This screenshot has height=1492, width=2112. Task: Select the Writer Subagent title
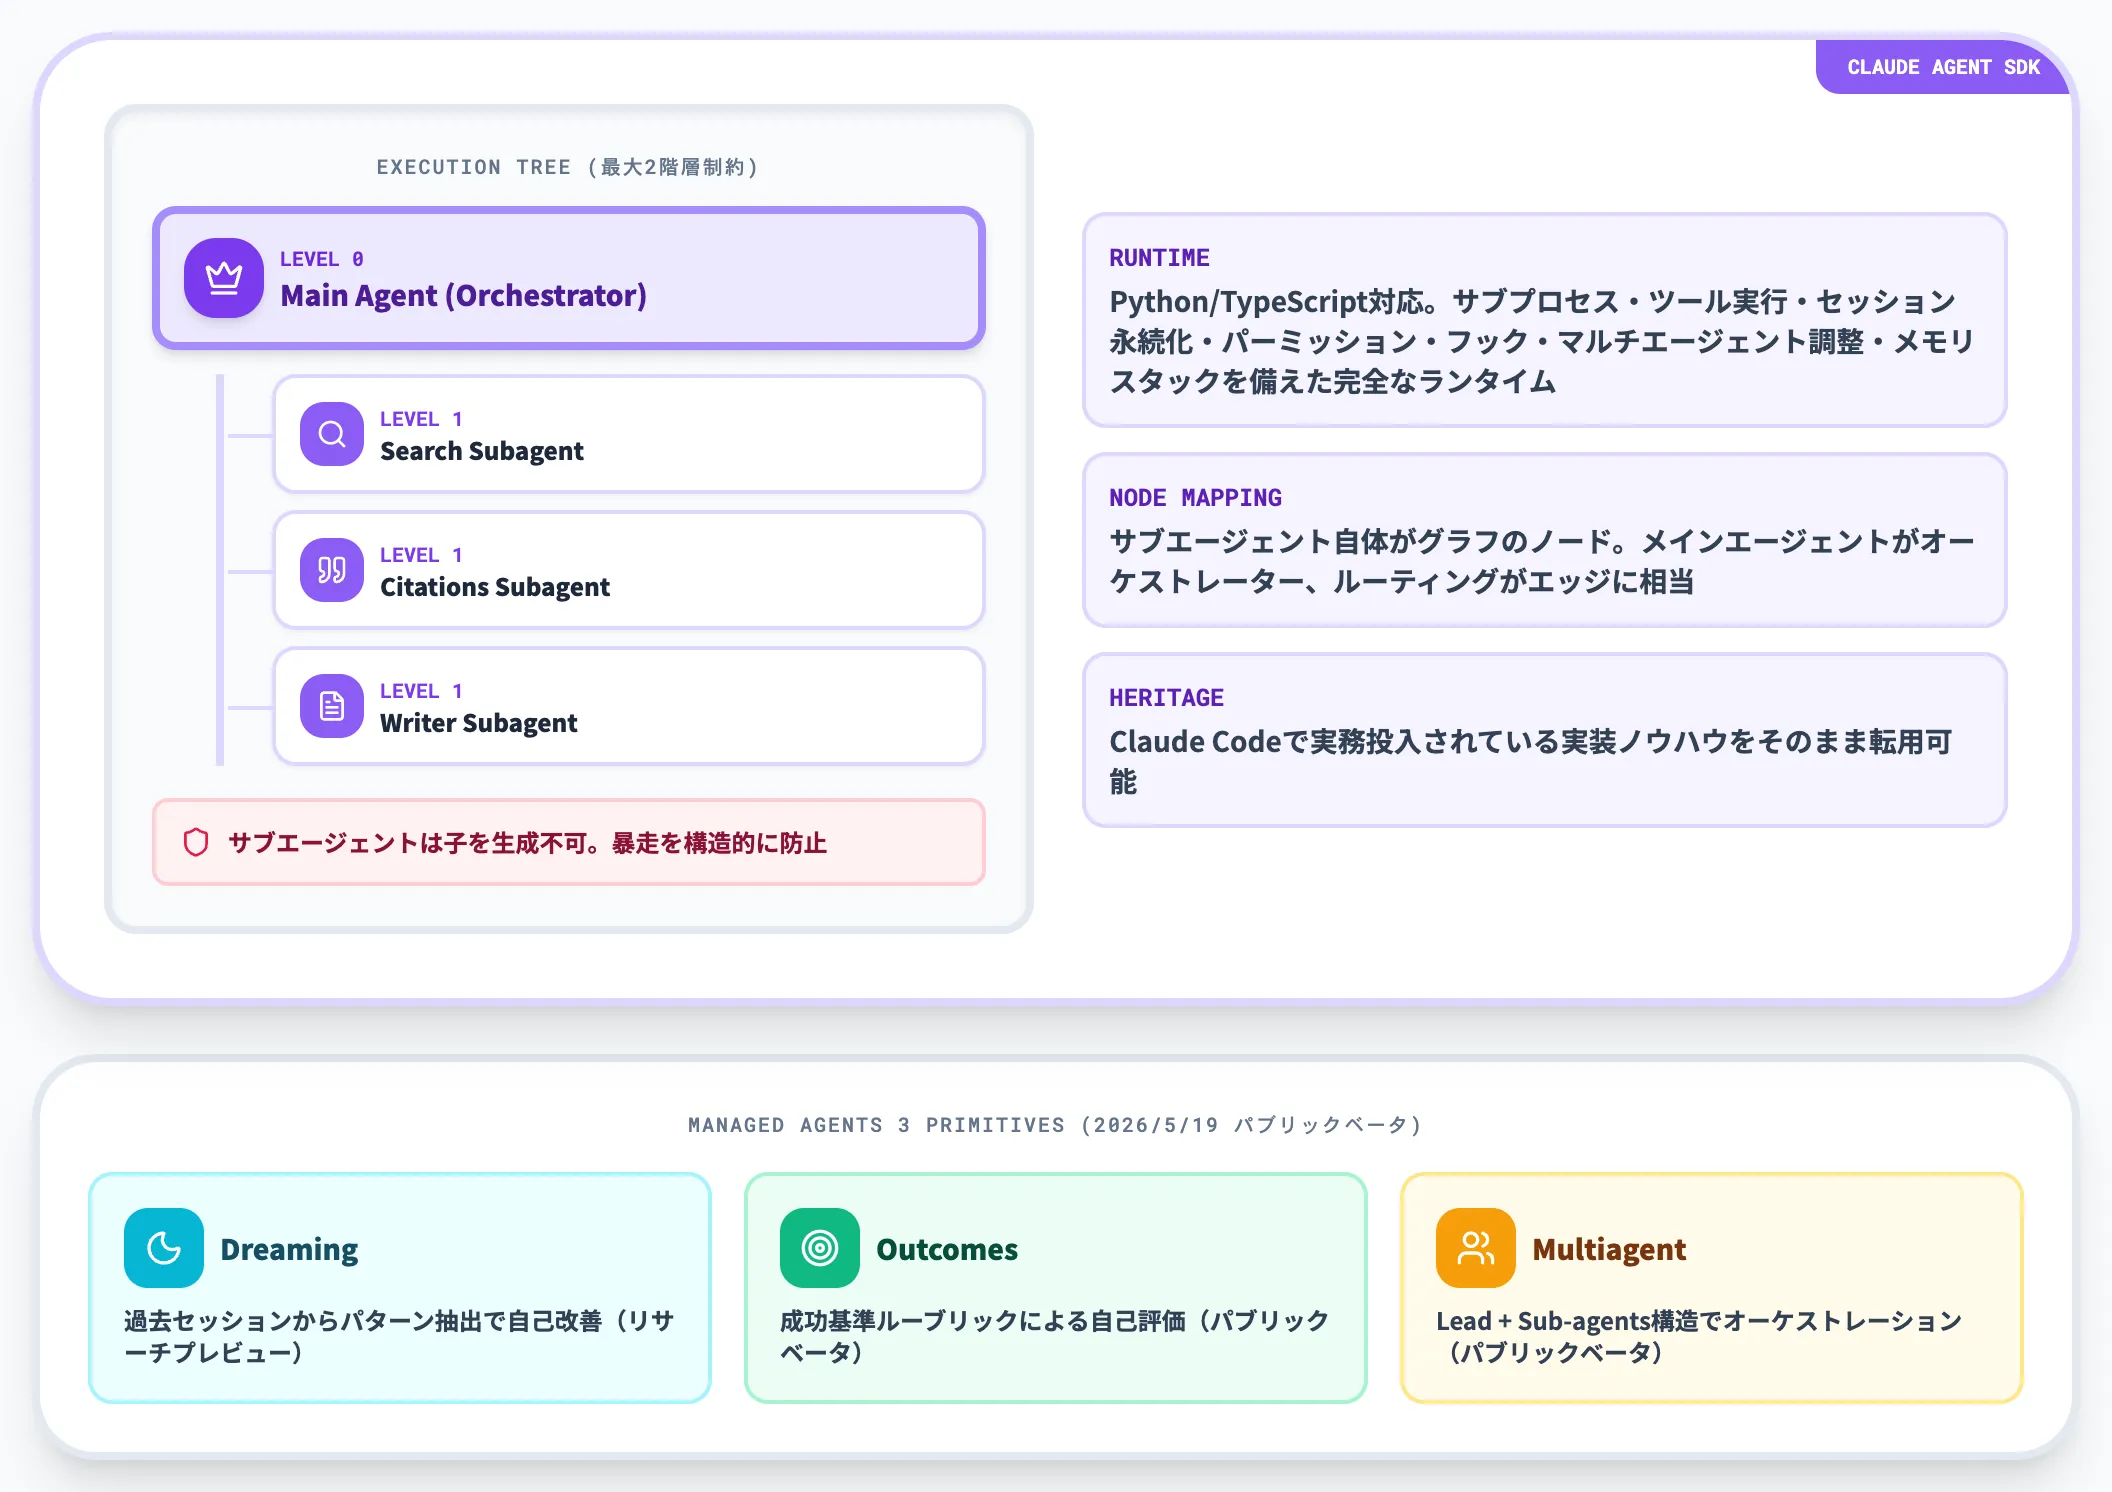coord(478,723)
